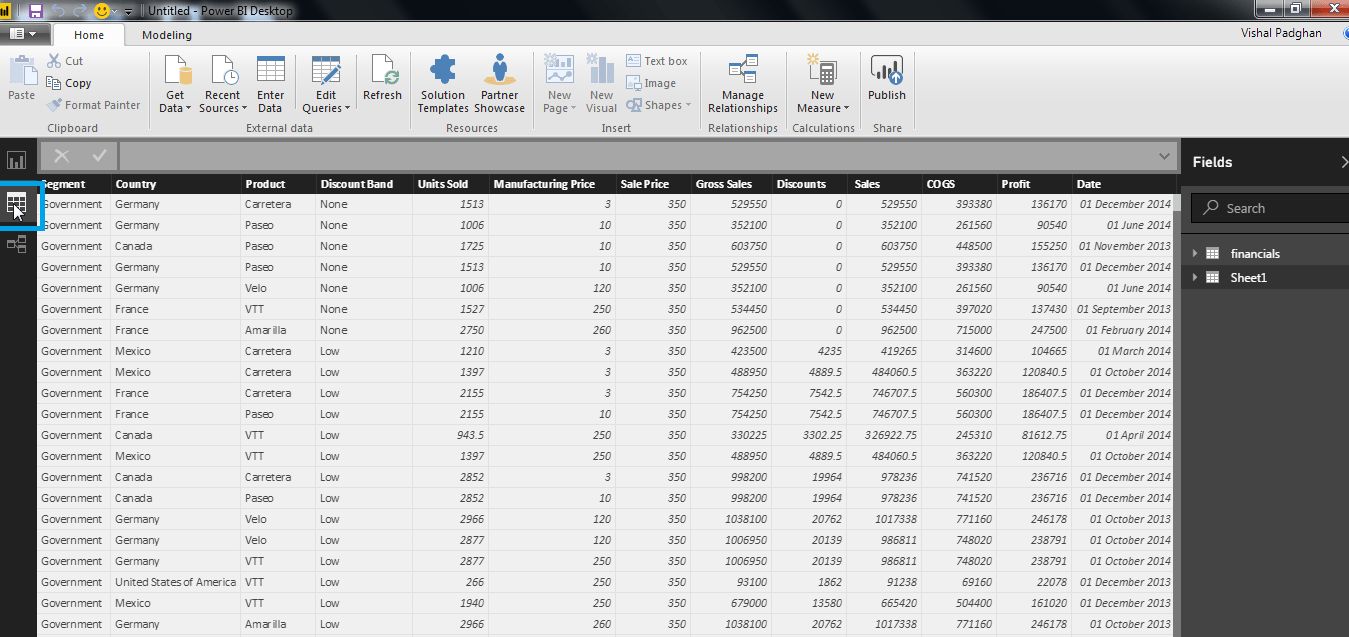Open the Recent Sources dropdown arrow
Image resolution: width=1349 pixels, height=637 pixels.
pyautogui.click(x=245, y=109)
